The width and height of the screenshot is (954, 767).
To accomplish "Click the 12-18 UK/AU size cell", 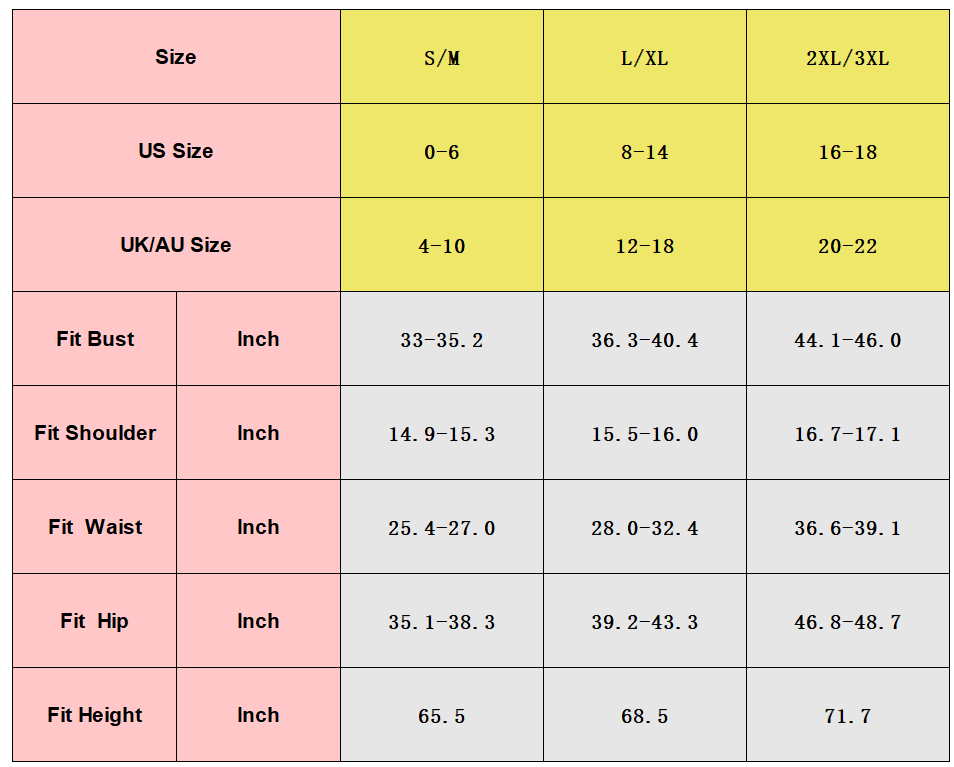I will (x=645, y=245).
